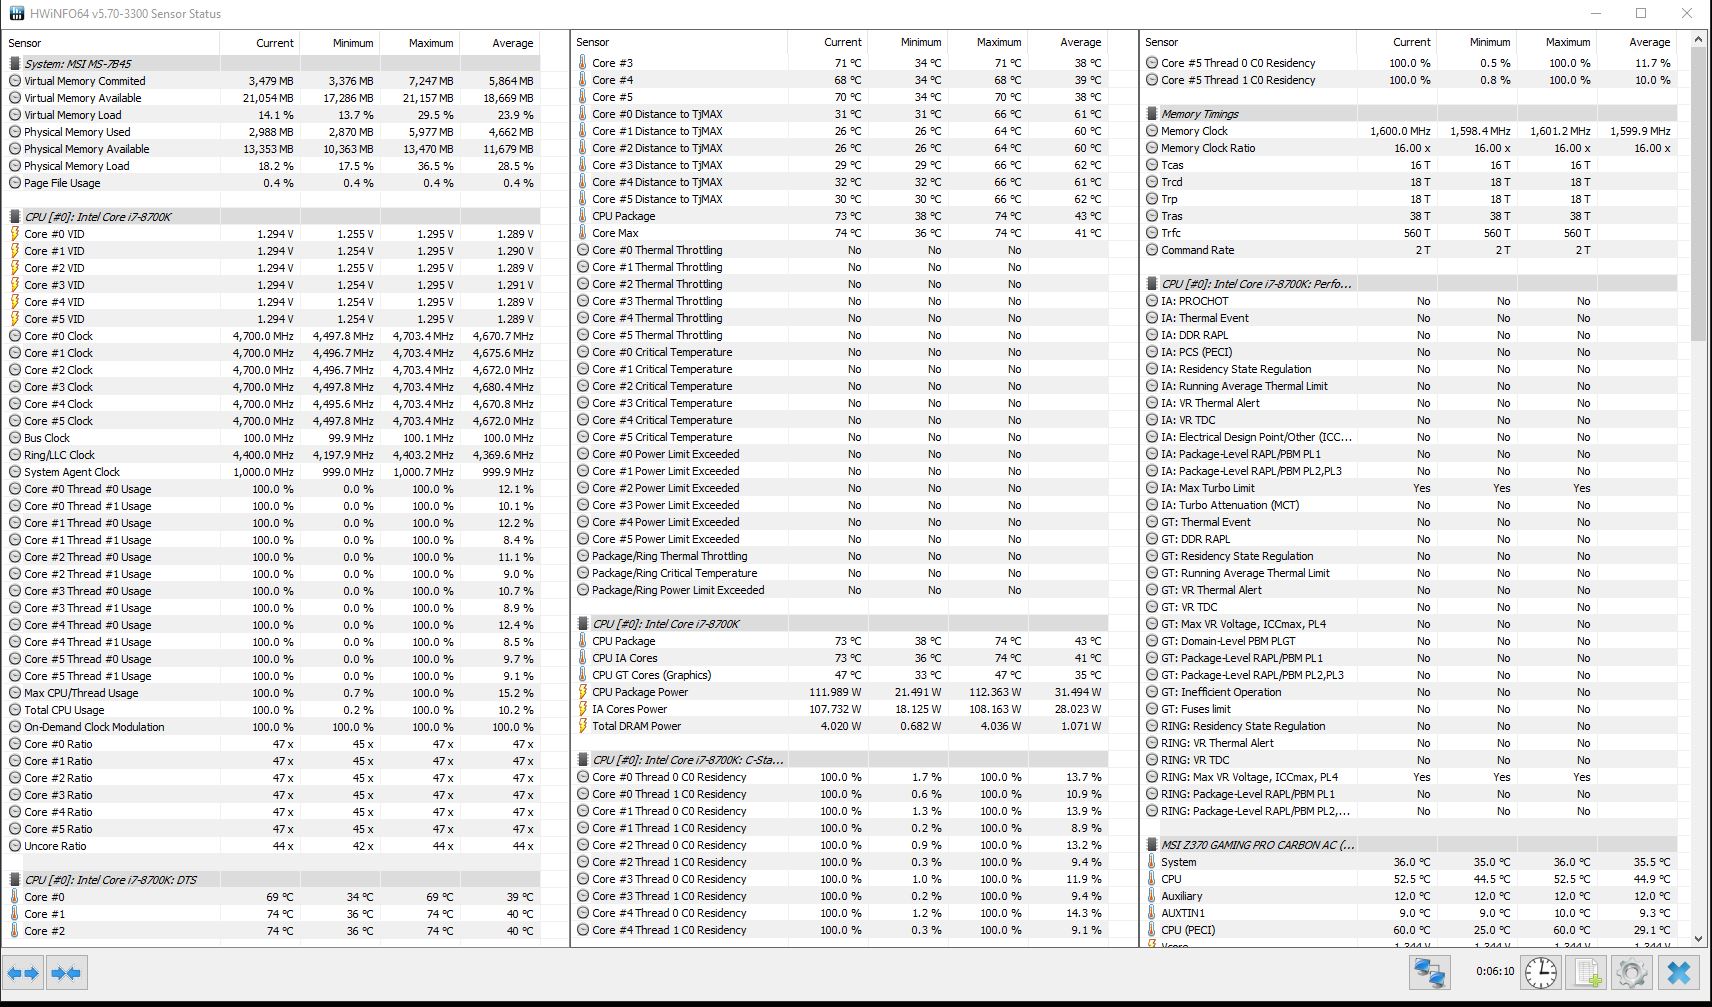
Task: Select the MSI Z370 GAMING PRO CARBON AC header
Action: [1410, 845]
